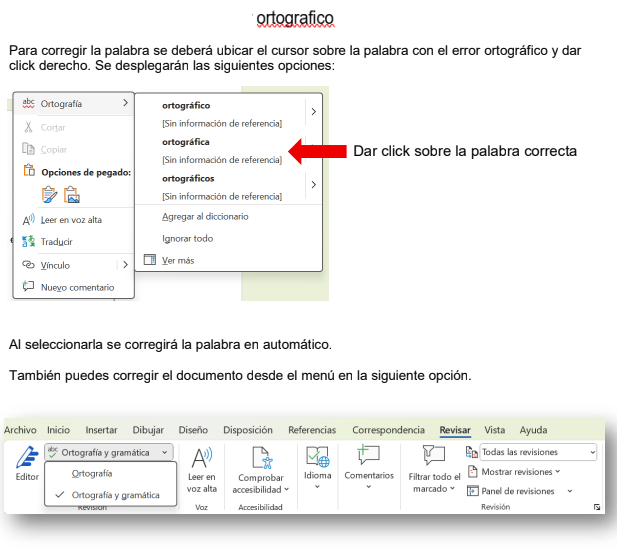
Task: Click the Copiar pages icon
Action: [x=28, y=149]
